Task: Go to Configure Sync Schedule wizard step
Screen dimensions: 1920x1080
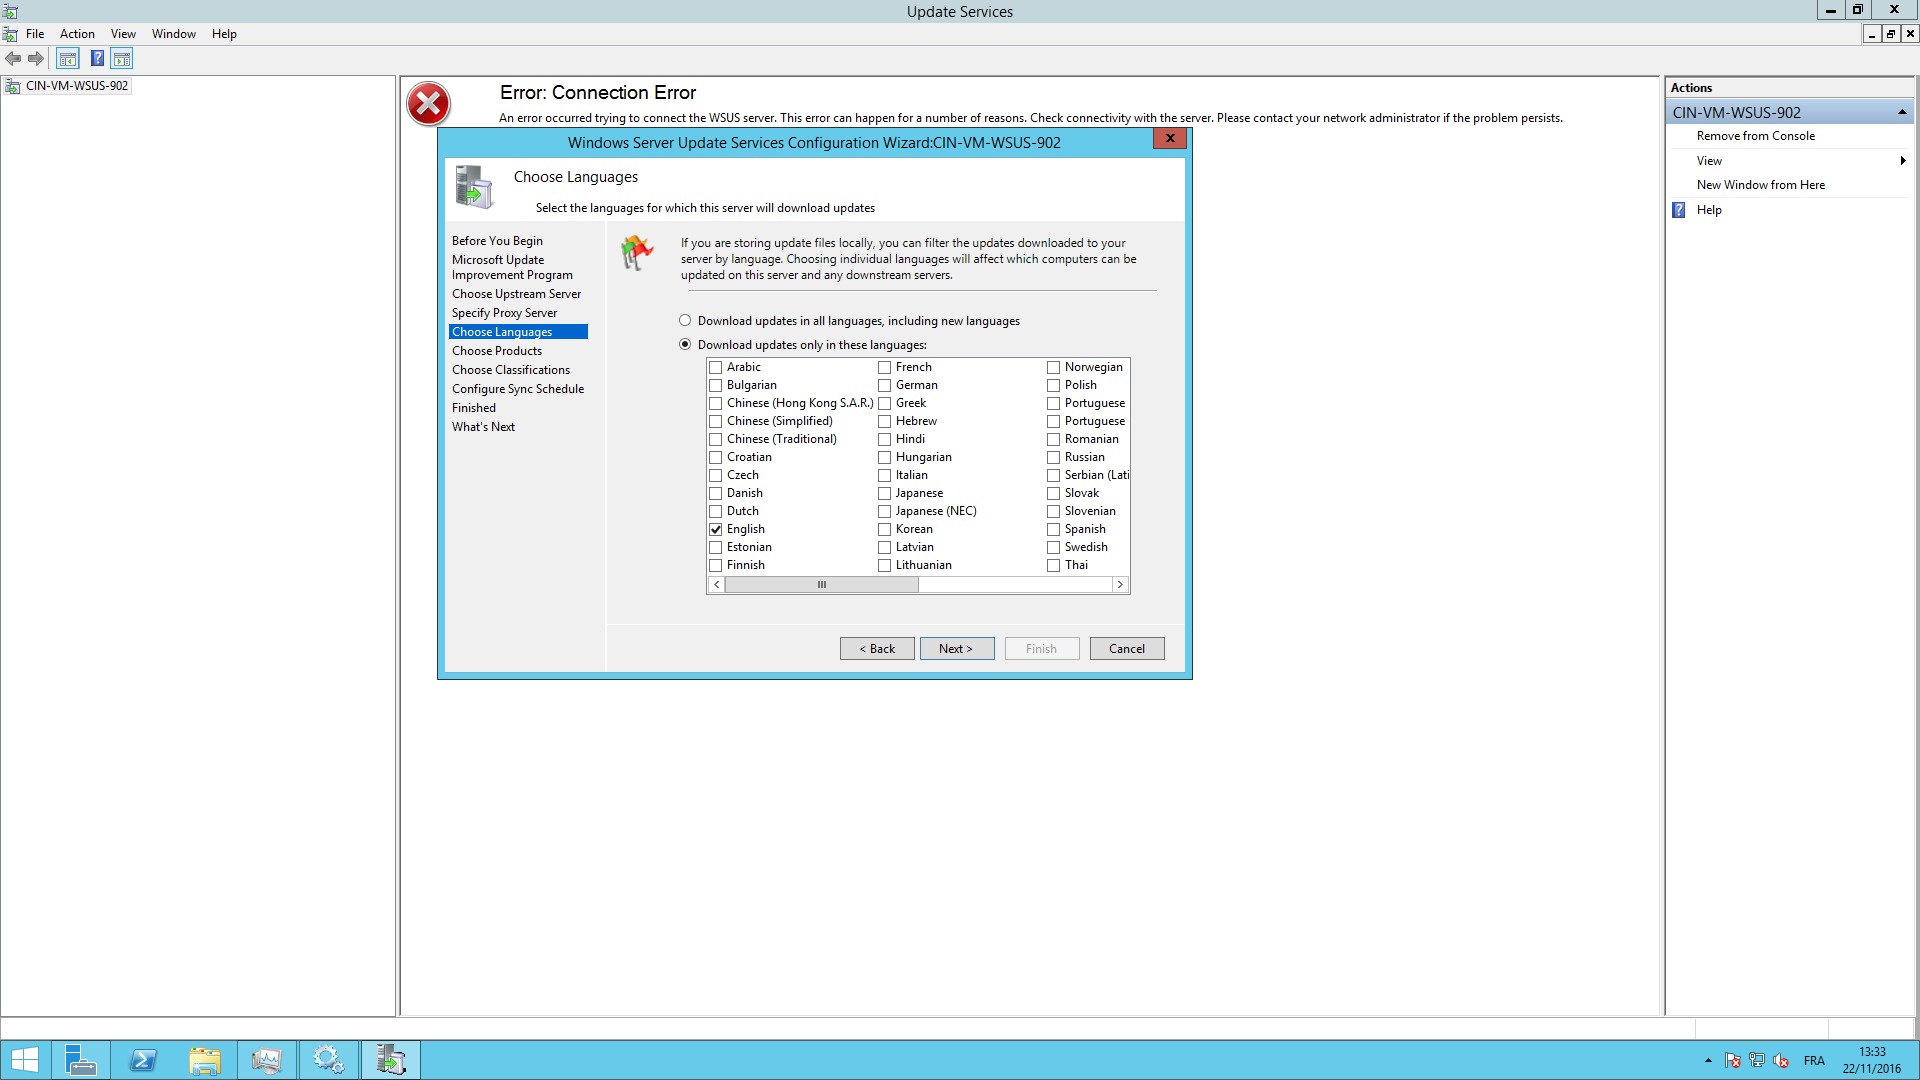Action: point(518,389)
